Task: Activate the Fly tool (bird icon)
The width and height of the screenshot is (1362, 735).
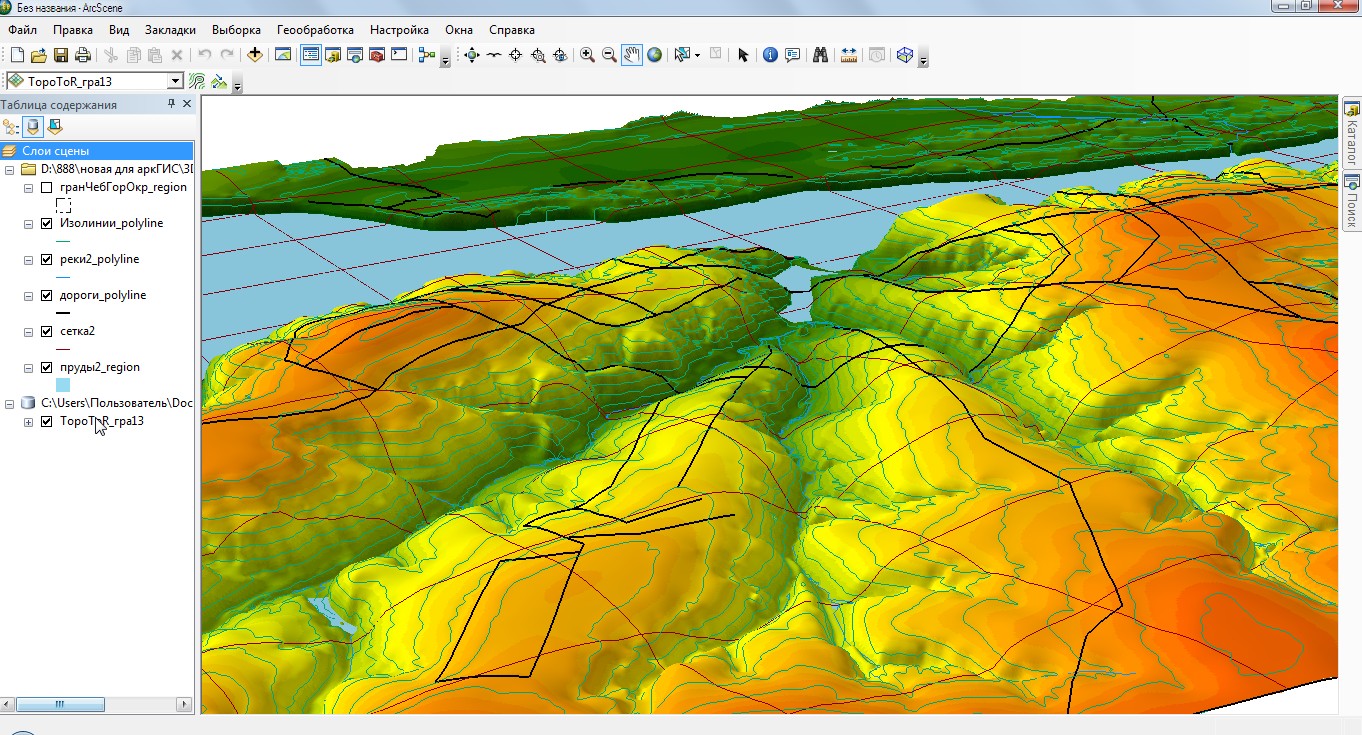Action: point(494,55)
